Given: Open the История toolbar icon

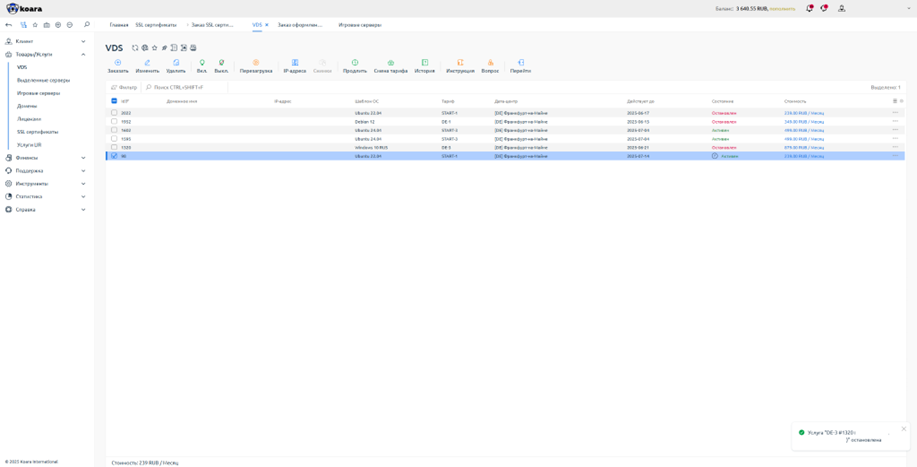Looking at the screenshot, I should [x=425, y=65].
